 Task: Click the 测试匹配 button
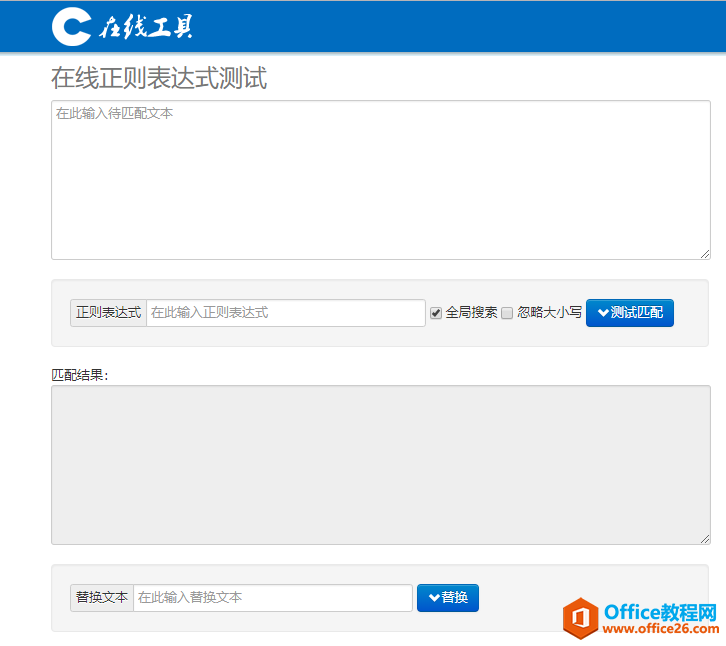(x=630, y=313)
